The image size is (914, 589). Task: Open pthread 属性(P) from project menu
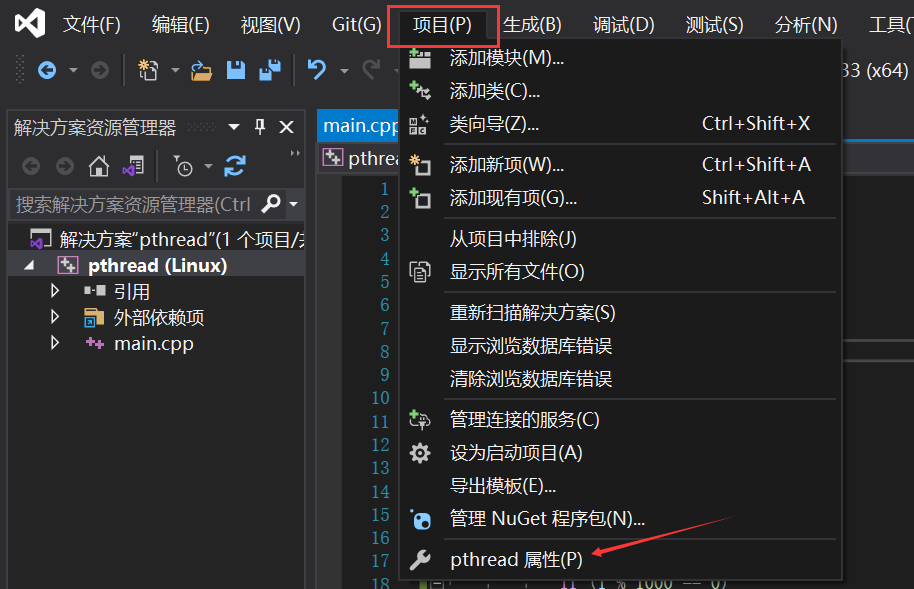tap(621, 560)
